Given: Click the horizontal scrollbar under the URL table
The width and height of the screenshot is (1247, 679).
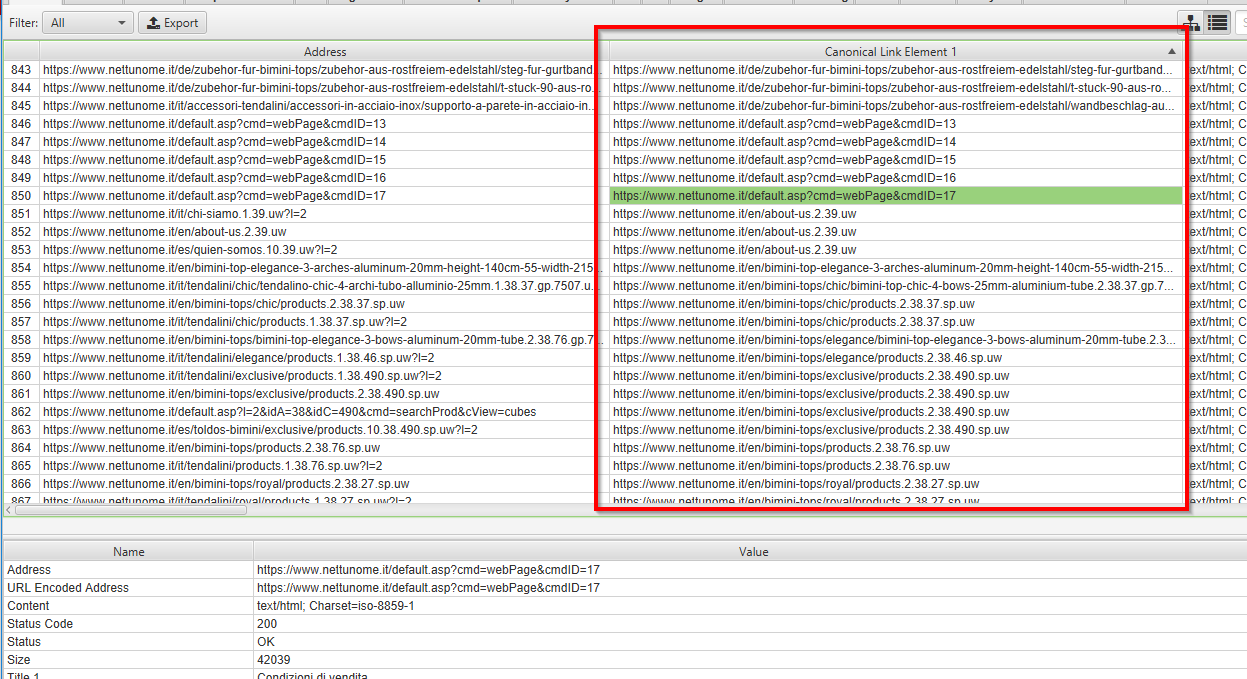Looking at the screenshot, I should click(130, 510).
